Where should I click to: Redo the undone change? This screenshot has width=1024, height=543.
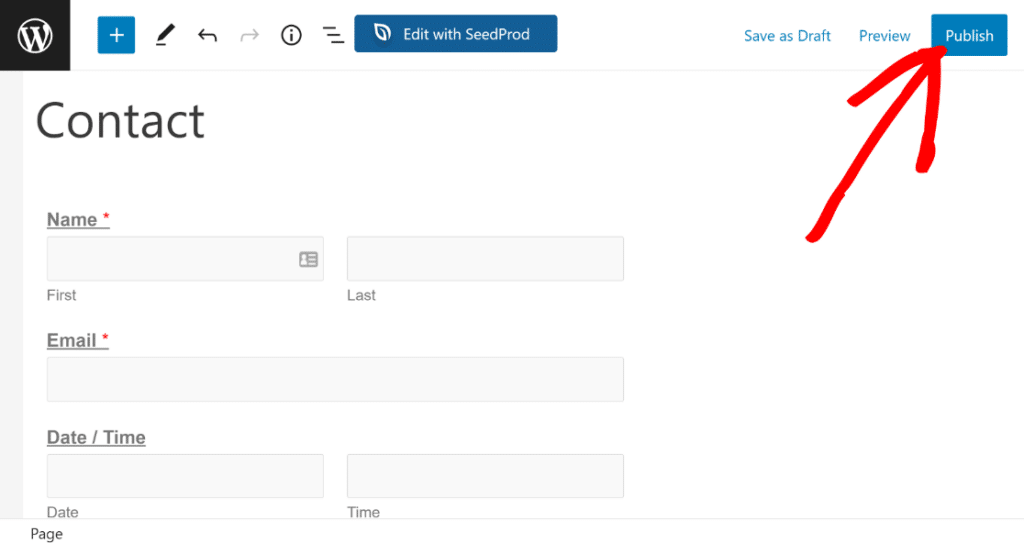pos(249,35)
